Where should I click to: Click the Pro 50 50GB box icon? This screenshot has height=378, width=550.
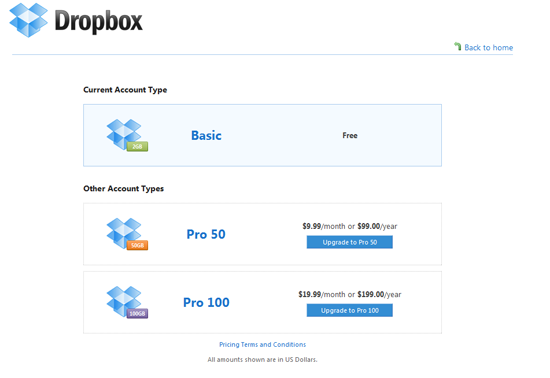(x=127, y=234)
